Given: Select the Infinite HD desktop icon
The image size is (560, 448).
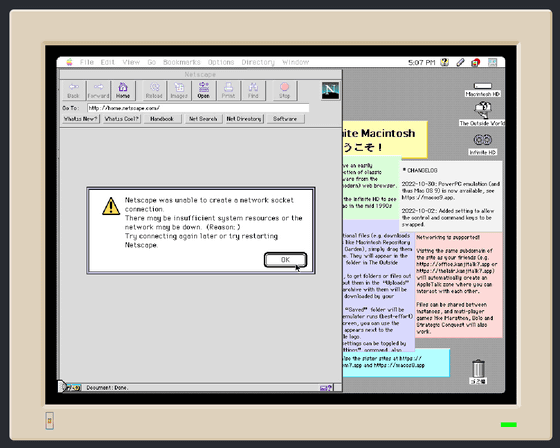Looking at the screenshot, I should point(483,144).
